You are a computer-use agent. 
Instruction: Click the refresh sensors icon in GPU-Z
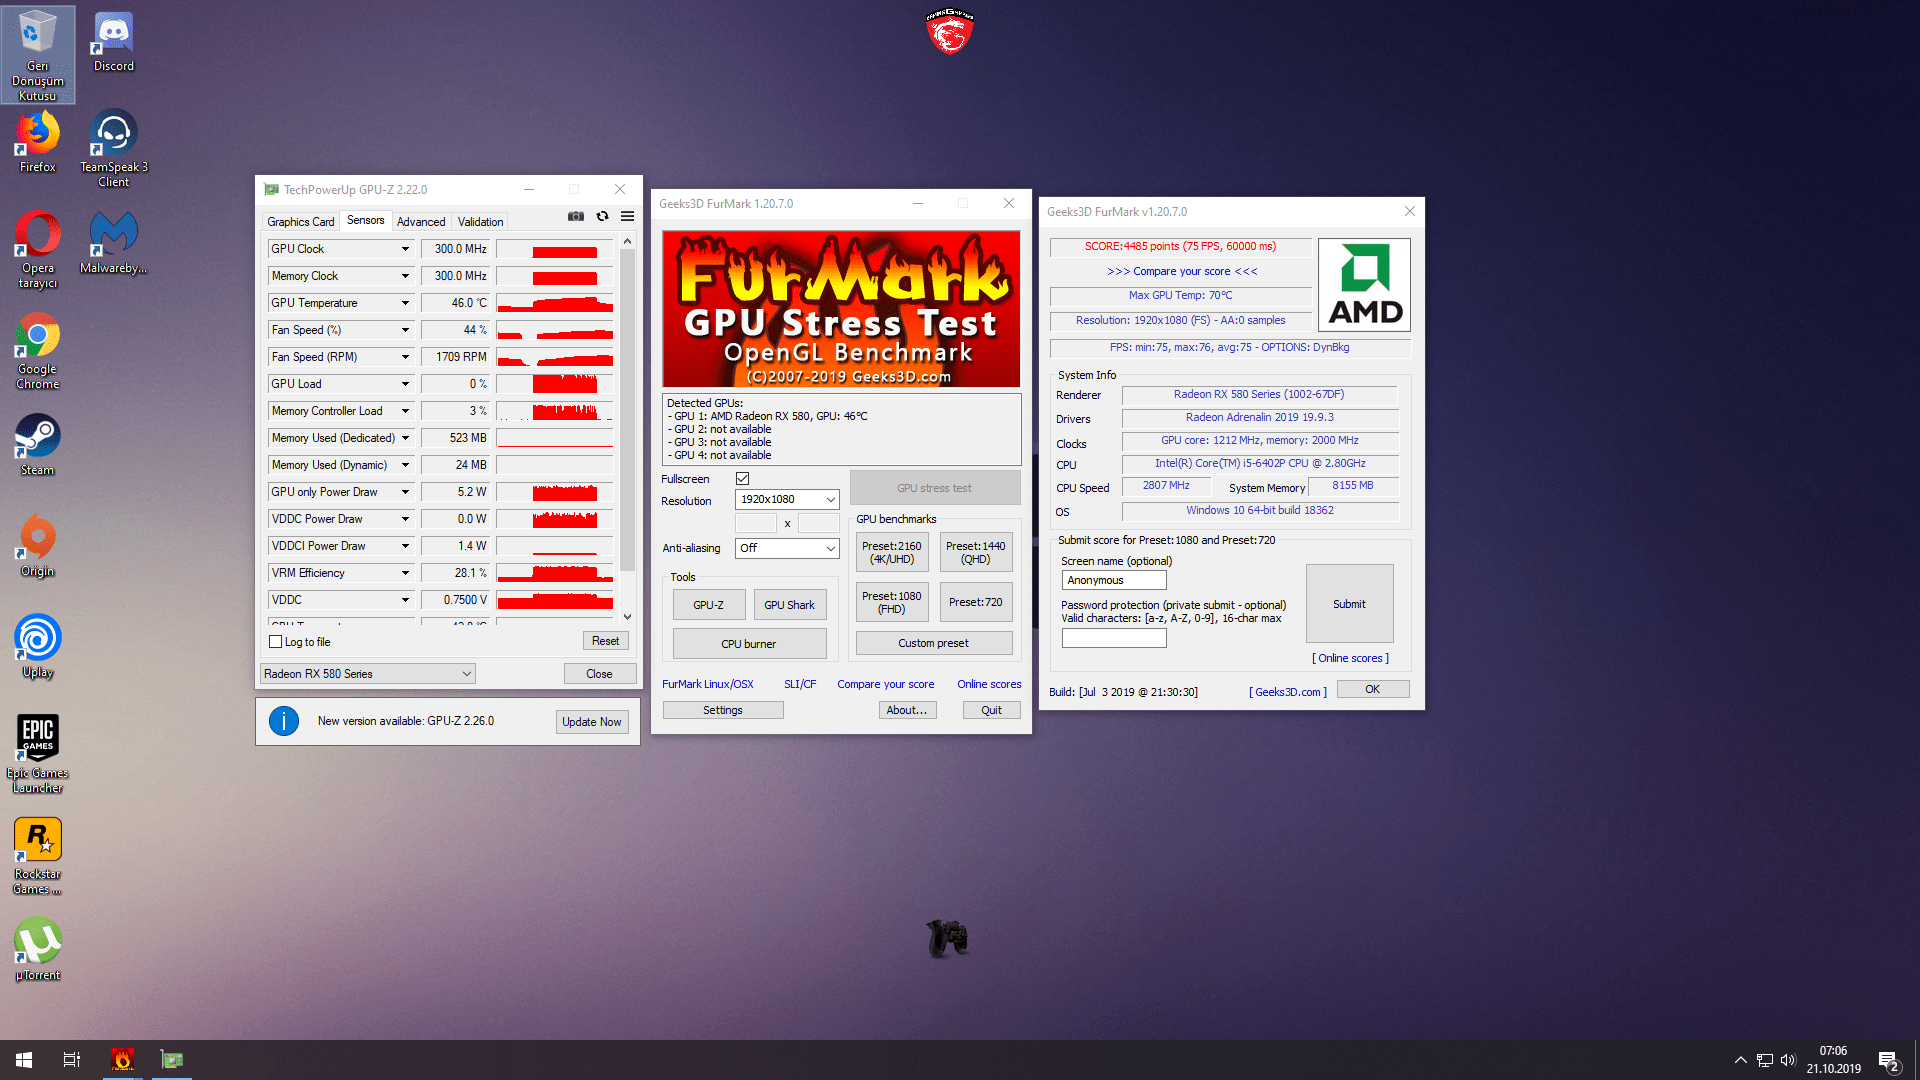[601, 216]
